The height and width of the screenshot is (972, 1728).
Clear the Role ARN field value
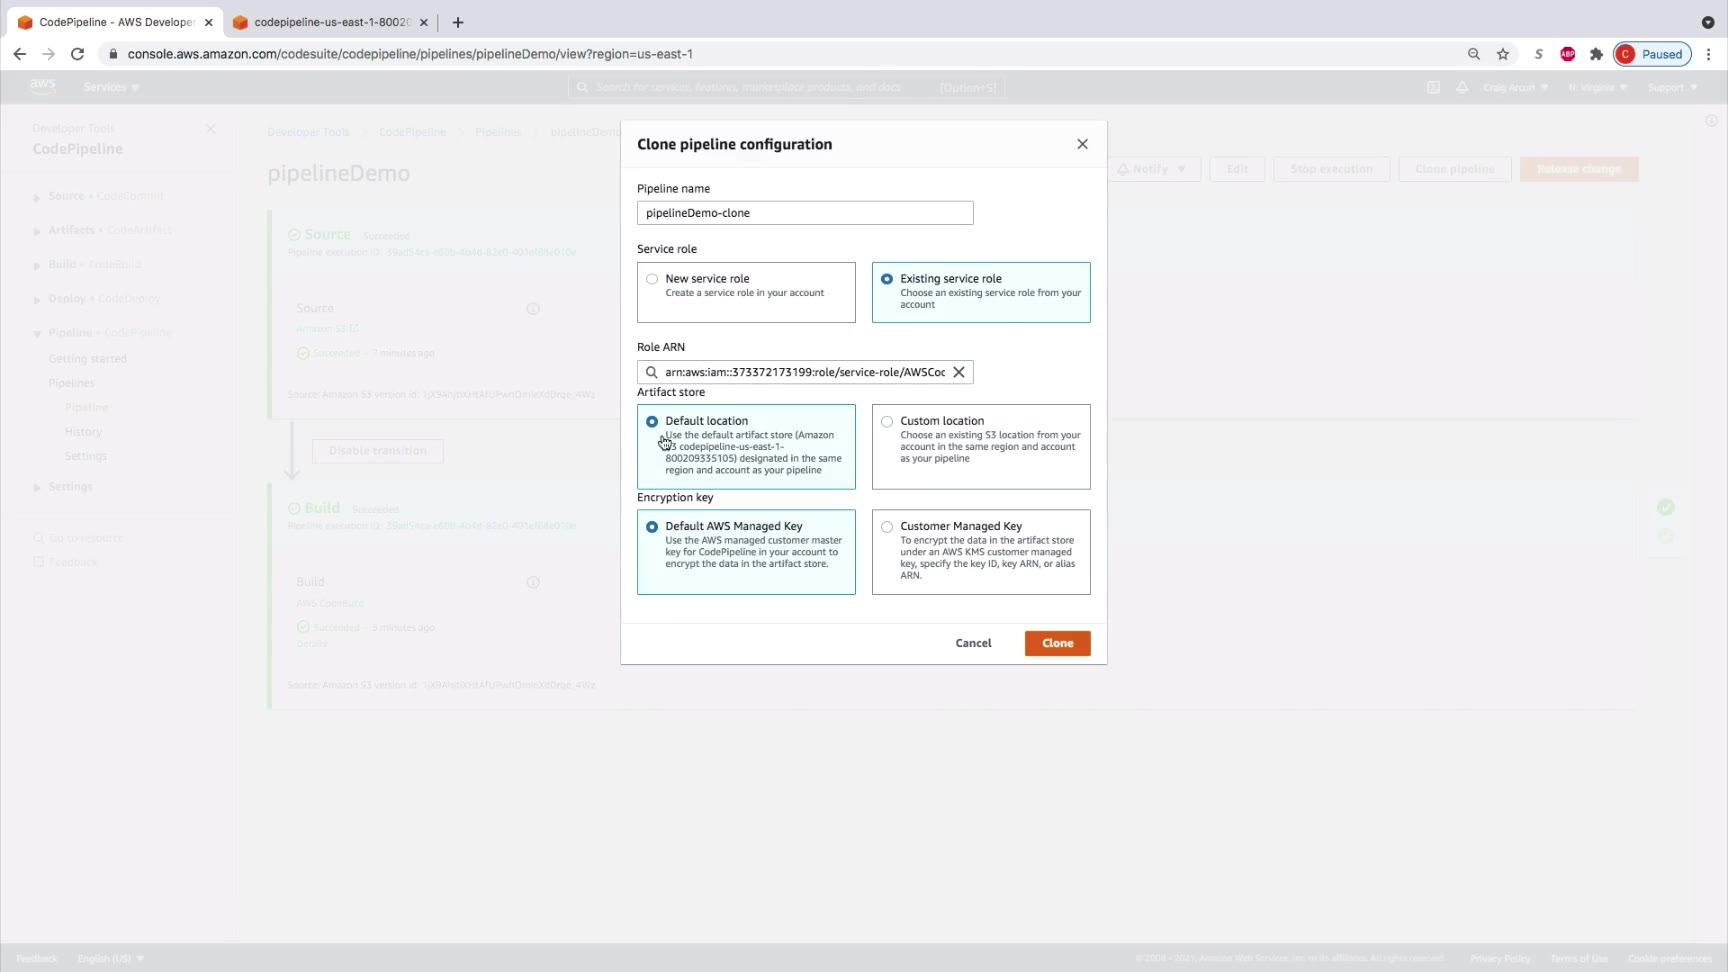click(959, 372)
